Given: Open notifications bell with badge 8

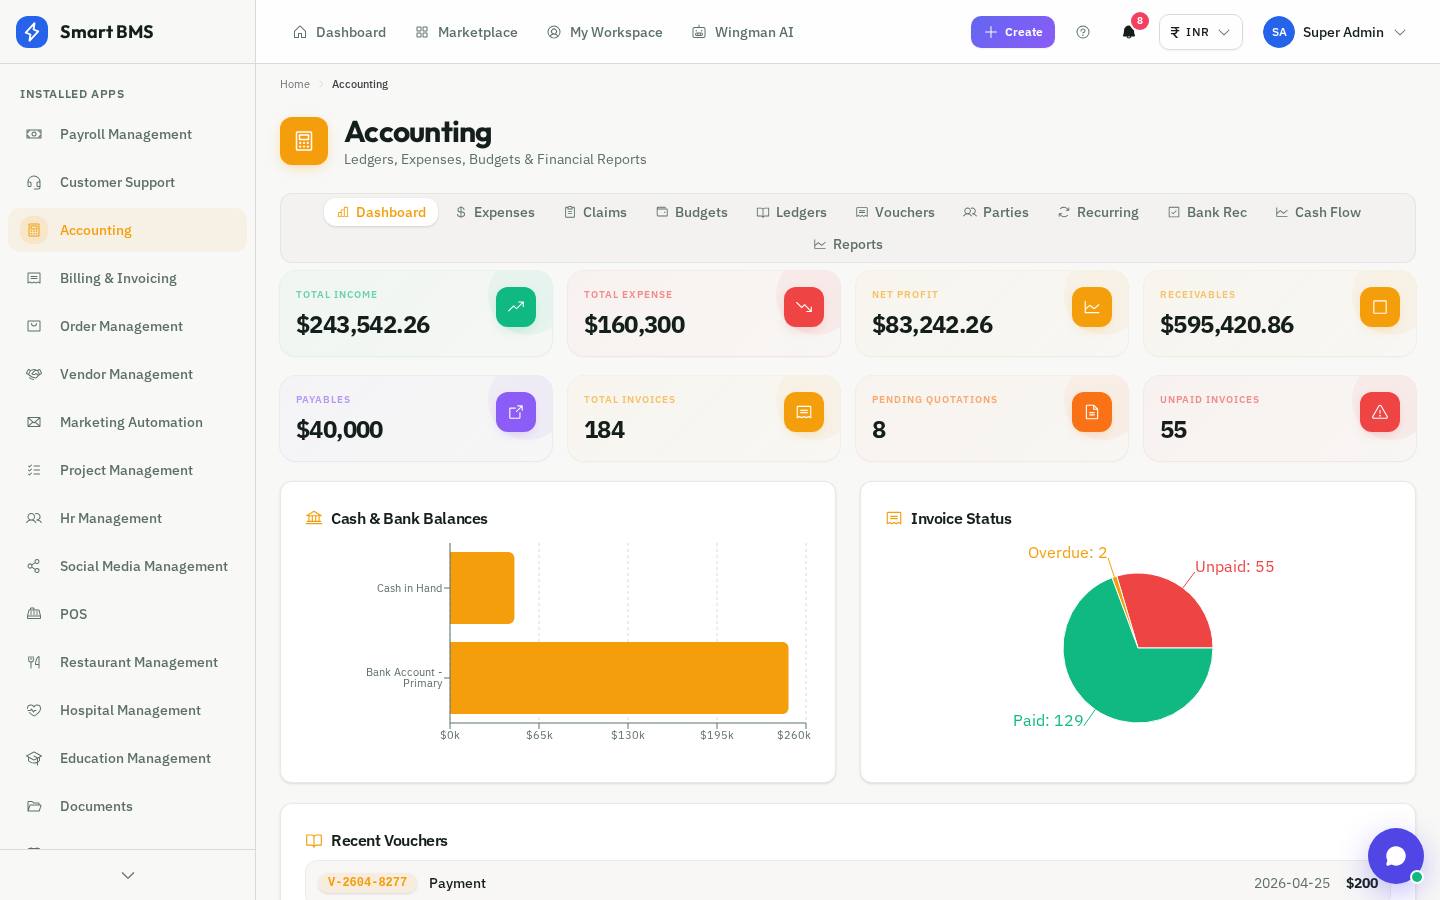Looking at the screenshot, I should point(1129,32).
